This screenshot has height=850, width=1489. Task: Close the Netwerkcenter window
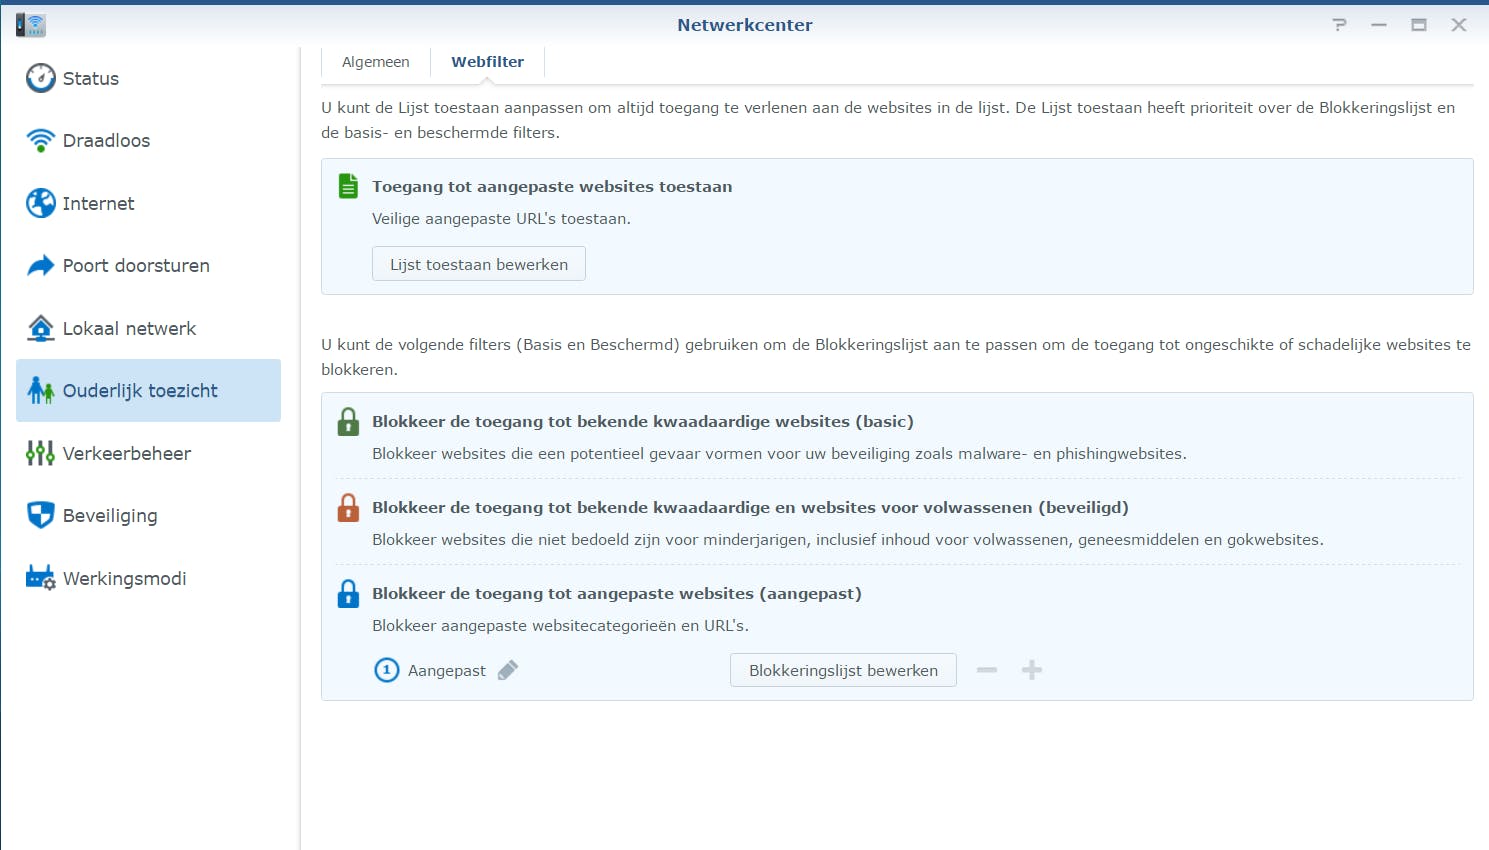(x=1459, y=25)
